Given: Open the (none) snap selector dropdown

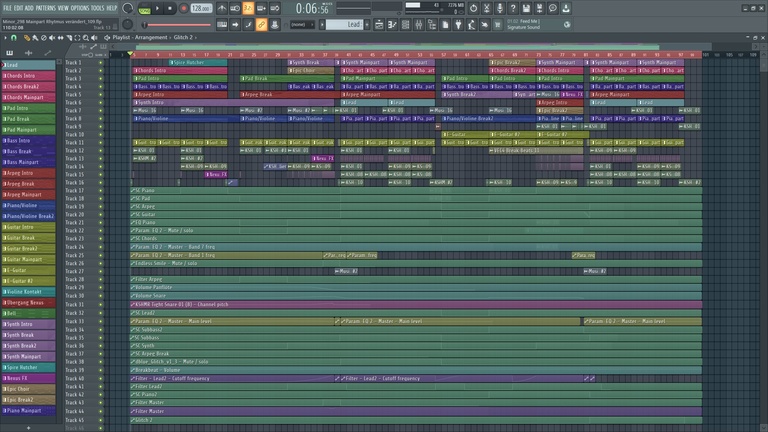Looking at the screenshot, I should (x=301, y=24).
